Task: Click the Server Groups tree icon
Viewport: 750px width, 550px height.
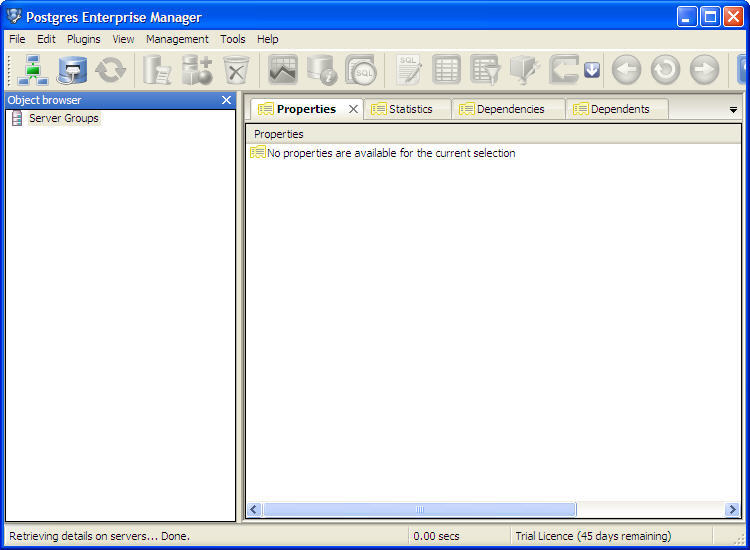Action: 17,118
